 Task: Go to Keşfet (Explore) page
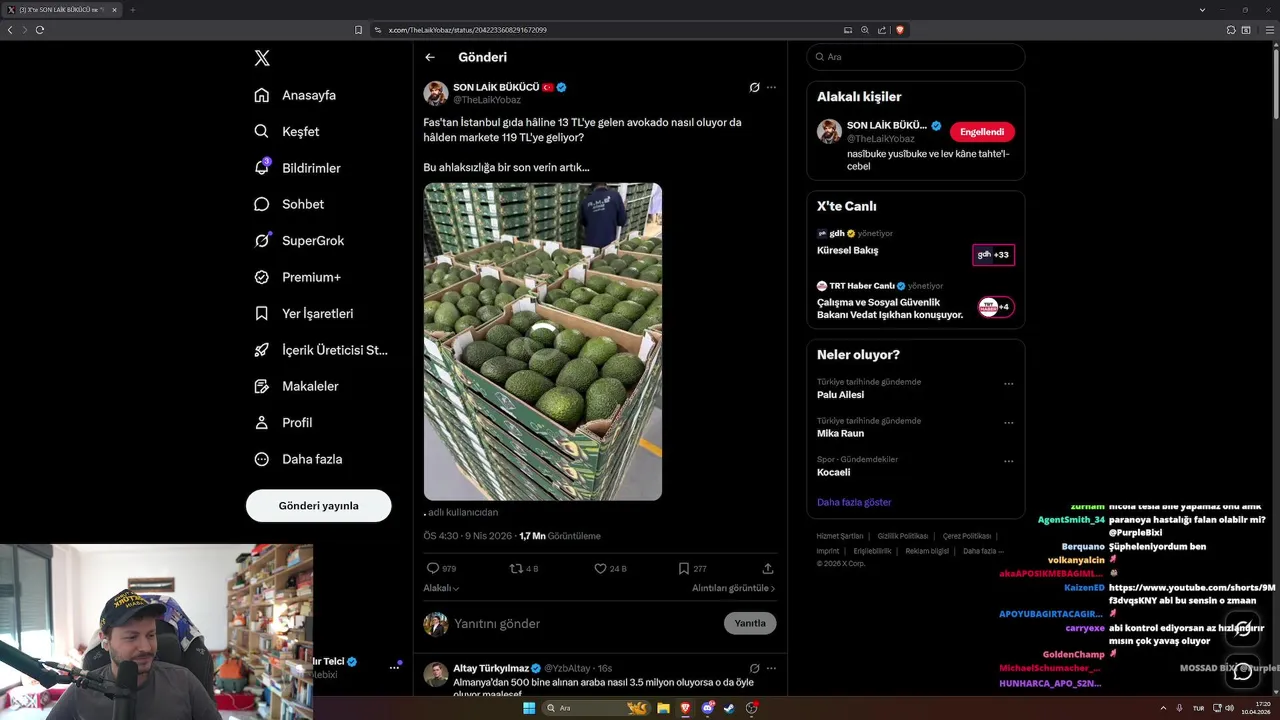tap(287, 131)
